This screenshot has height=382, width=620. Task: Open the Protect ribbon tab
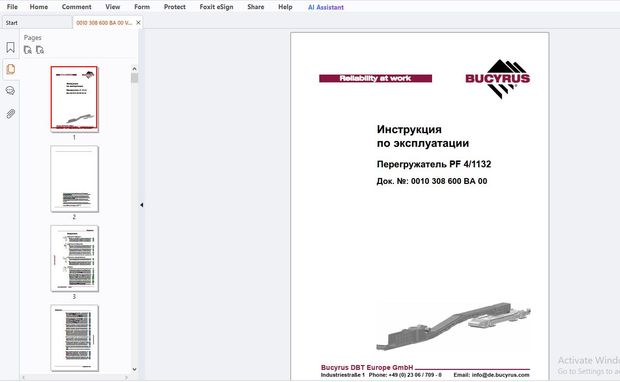(175, 7)
